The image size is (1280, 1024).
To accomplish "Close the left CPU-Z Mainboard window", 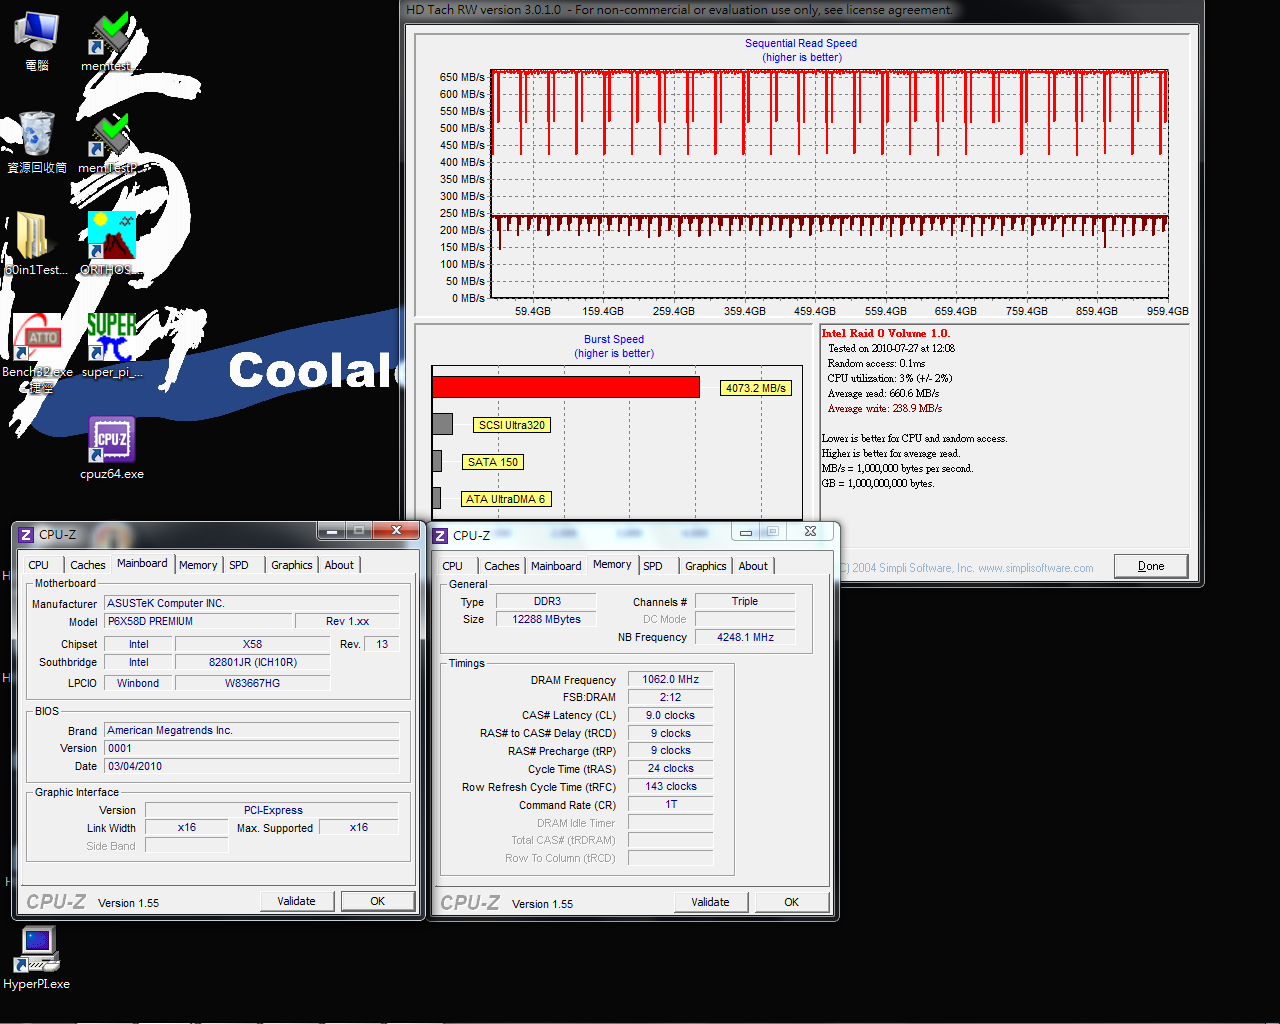I will pyautogui.click(x=396, y=530).
